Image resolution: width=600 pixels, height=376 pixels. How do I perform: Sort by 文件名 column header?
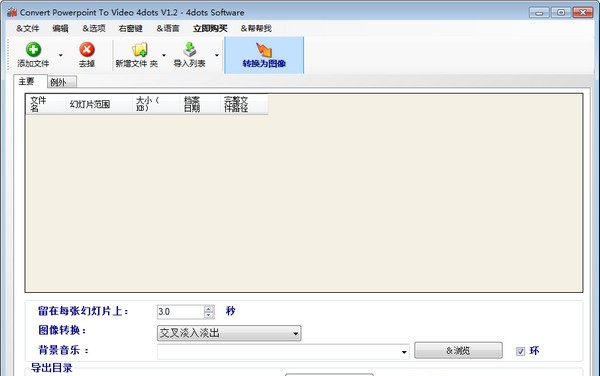tap(46, 104)
